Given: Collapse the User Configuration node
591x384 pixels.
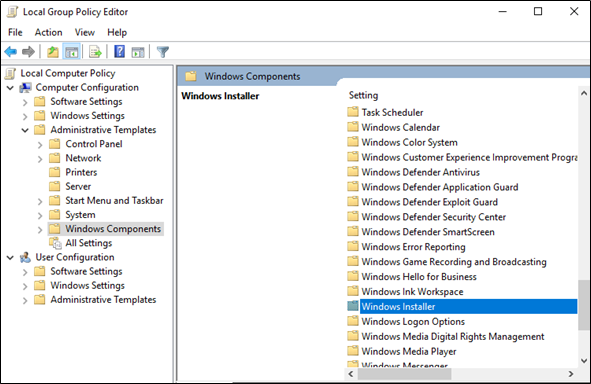Looking at the screenshot, I should coord(11,258).
